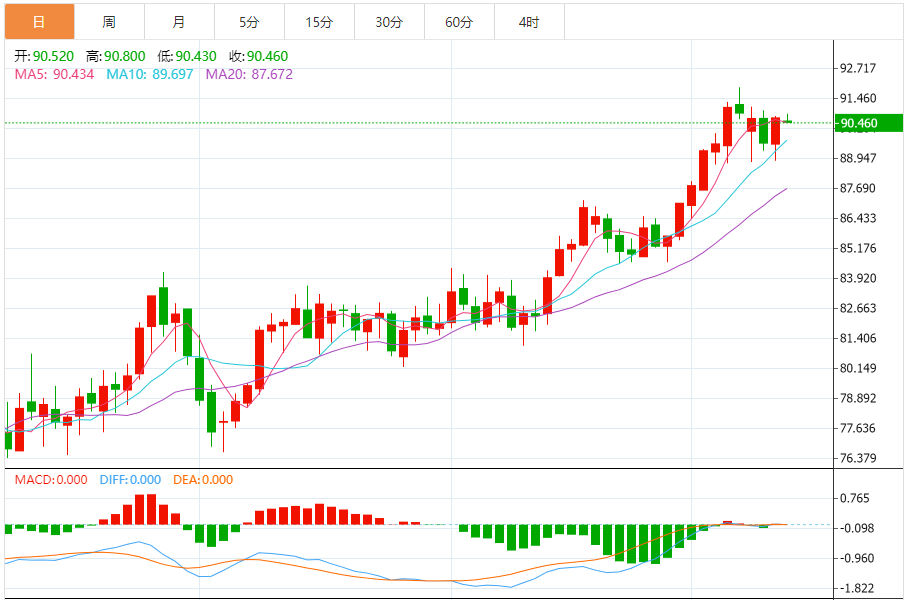910x600 pixels.
Task: Click the MA5: 90.434 indicator label
Action: [54, 74]
